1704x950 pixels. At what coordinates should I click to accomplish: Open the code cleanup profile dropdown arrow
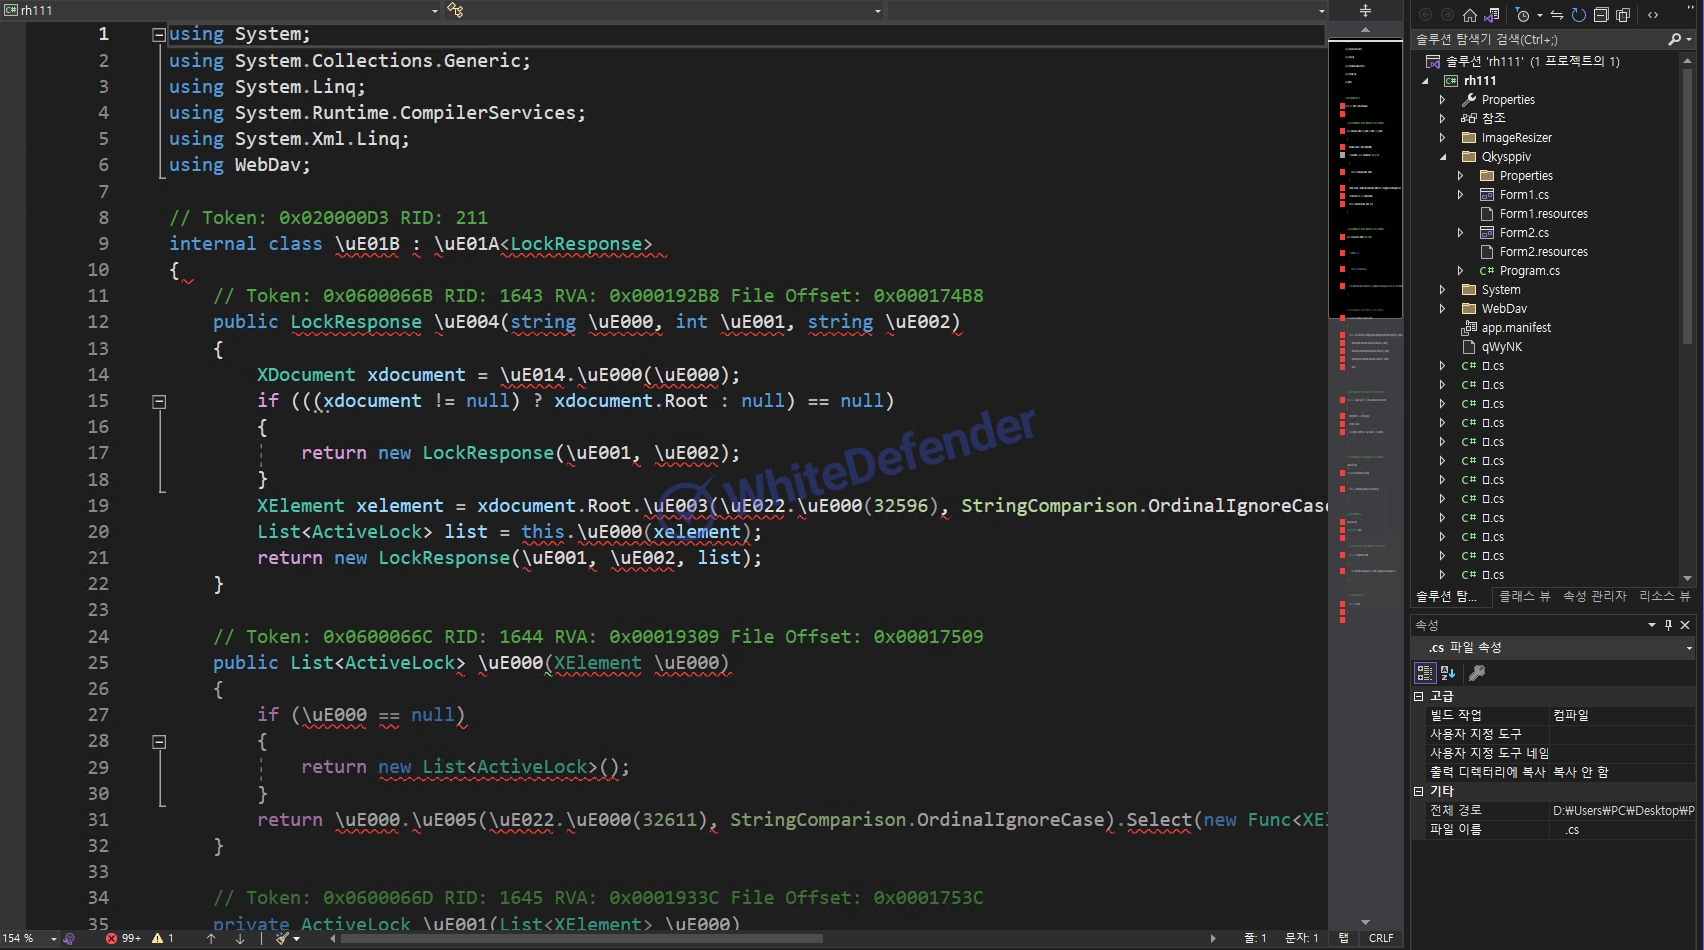(x=296, y=939)
